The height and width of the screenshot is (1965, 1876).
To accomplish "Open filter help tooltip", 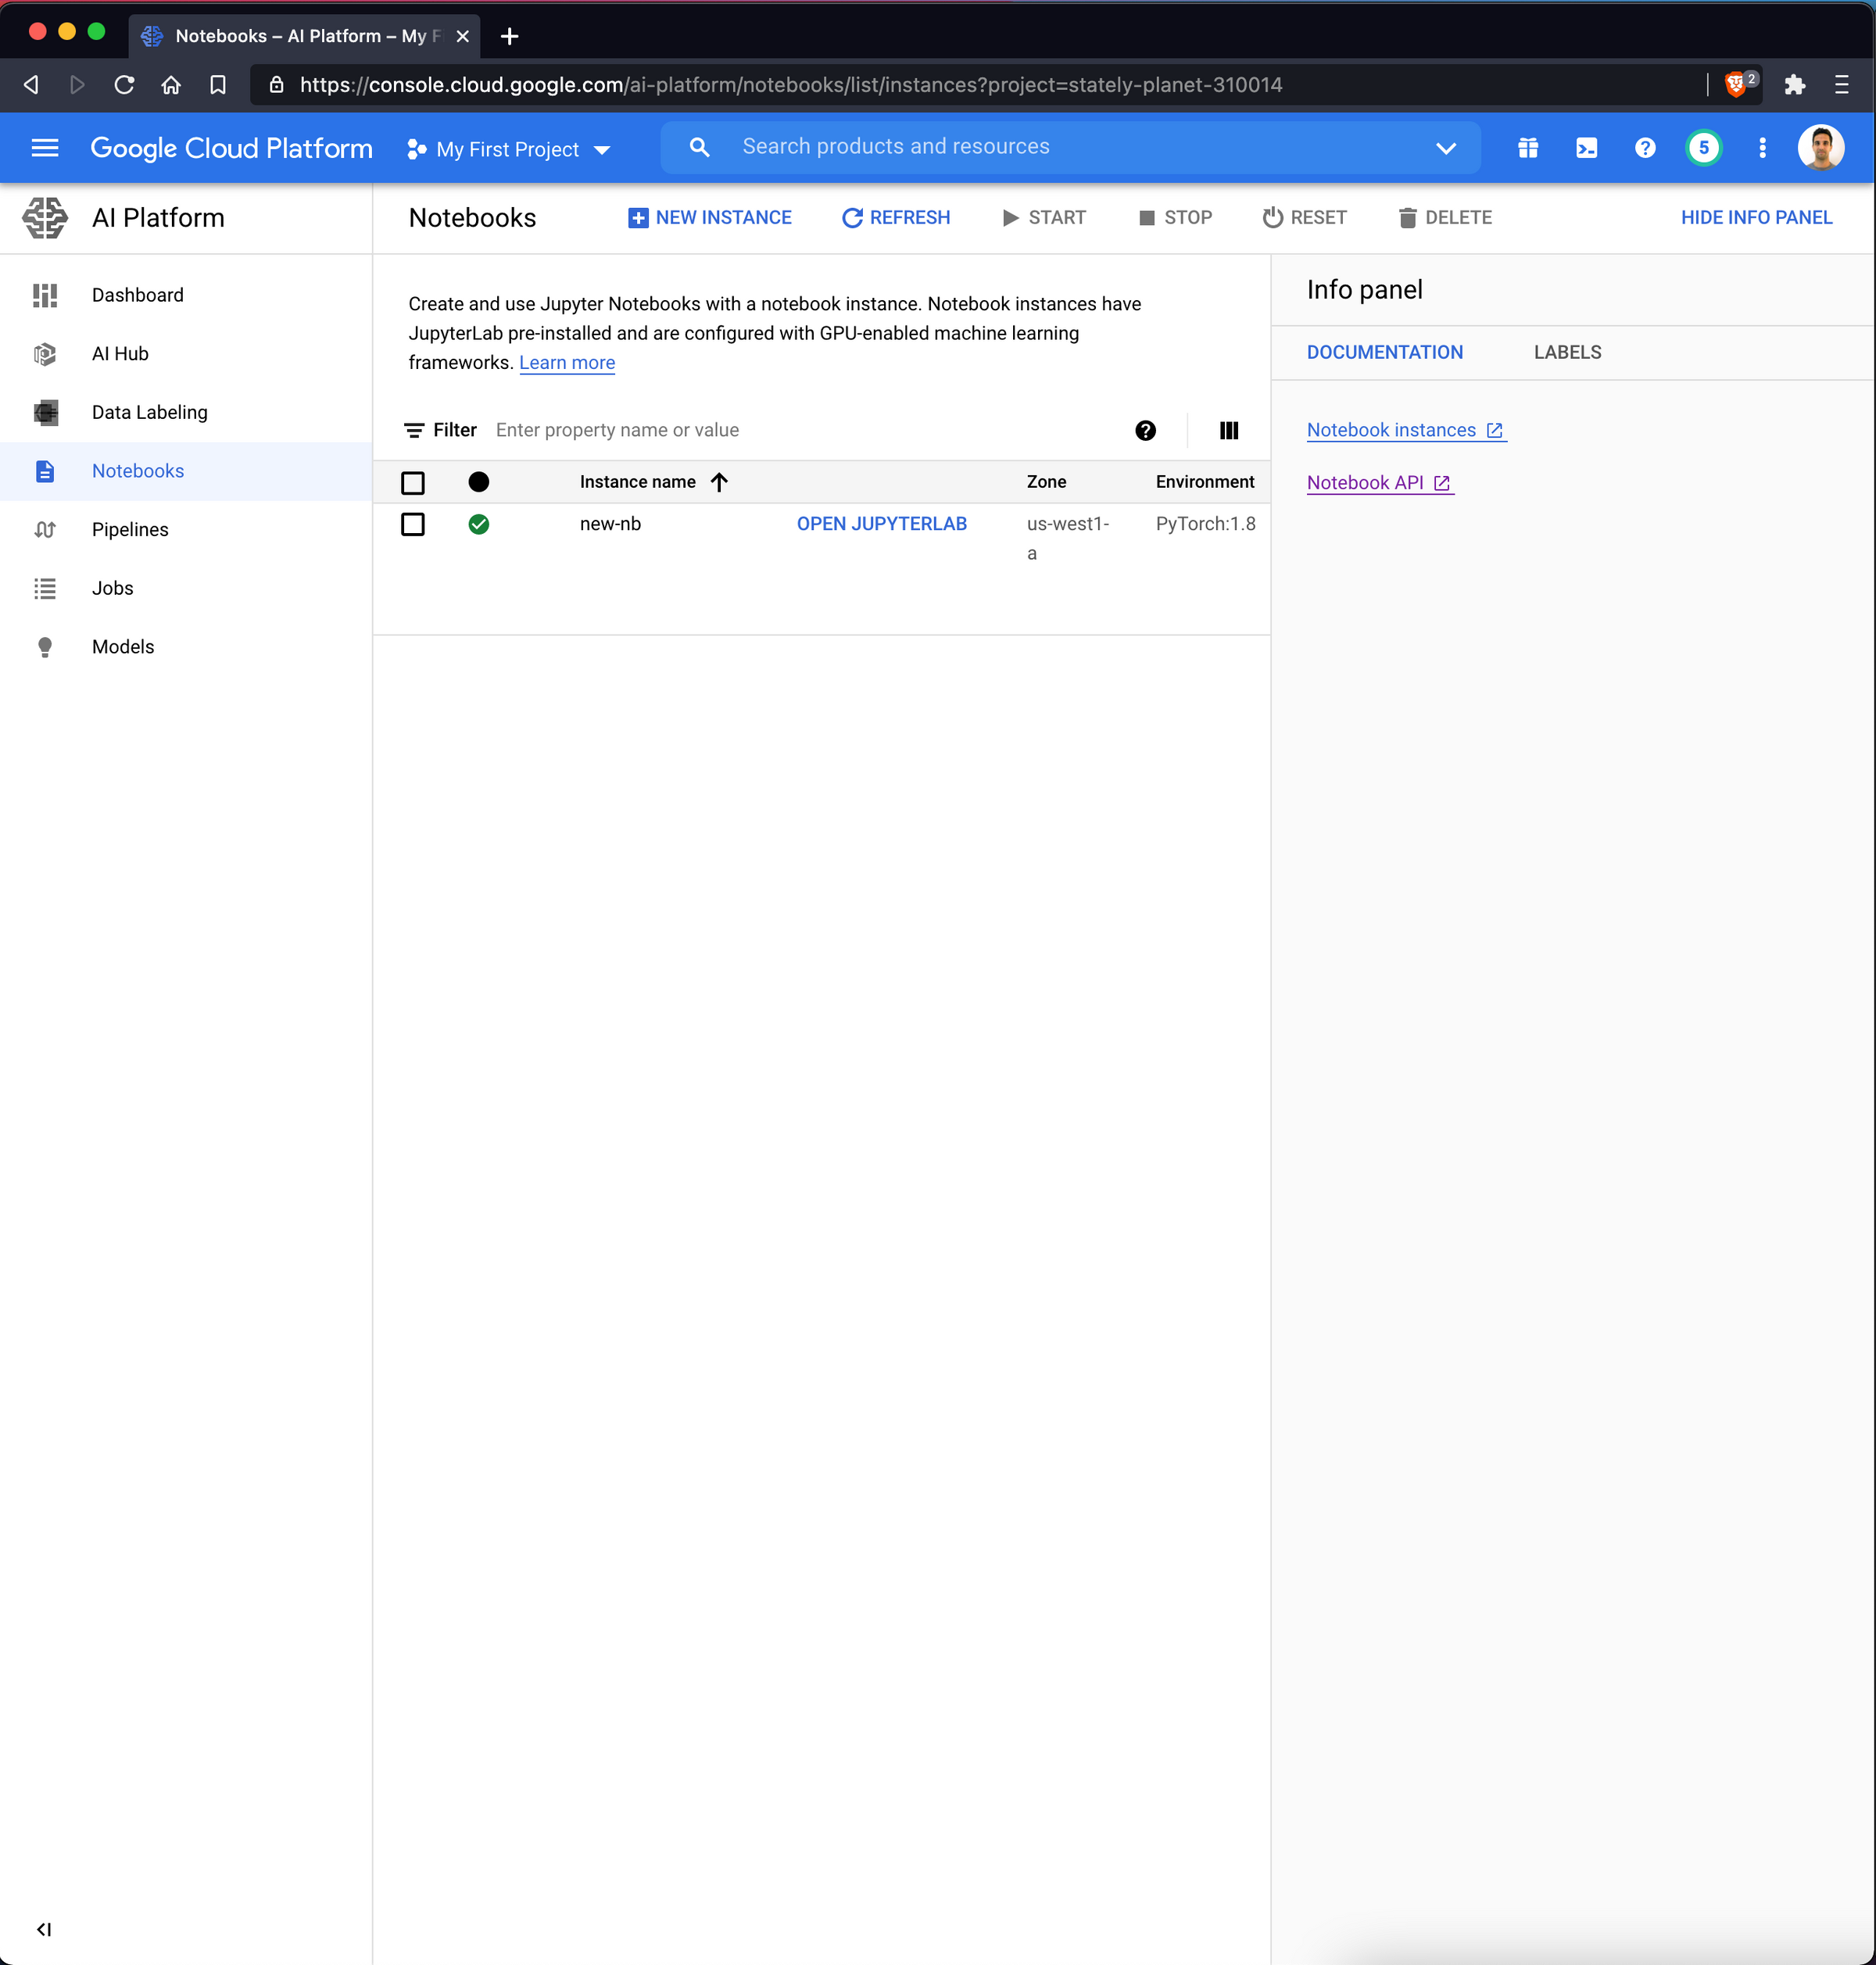I will pos(1145,430).
